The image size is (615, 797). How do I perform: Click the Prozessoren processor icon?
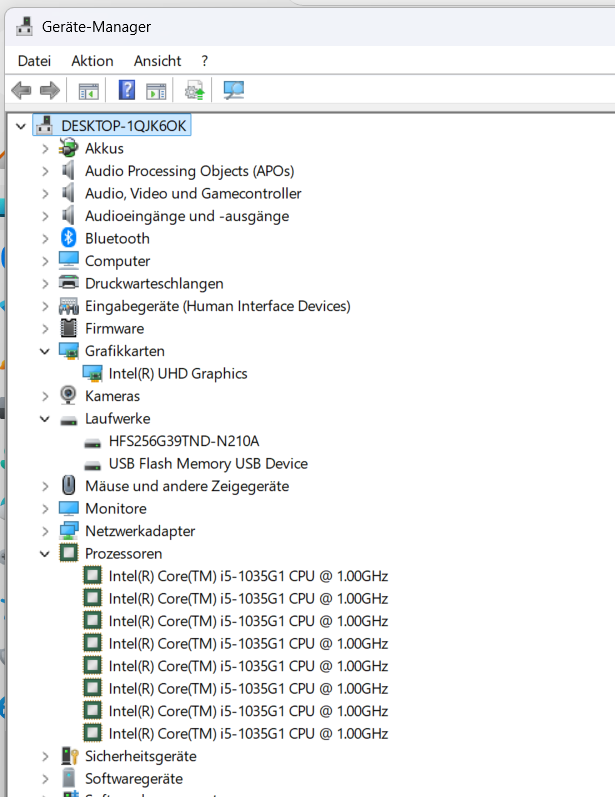(69, 553)
